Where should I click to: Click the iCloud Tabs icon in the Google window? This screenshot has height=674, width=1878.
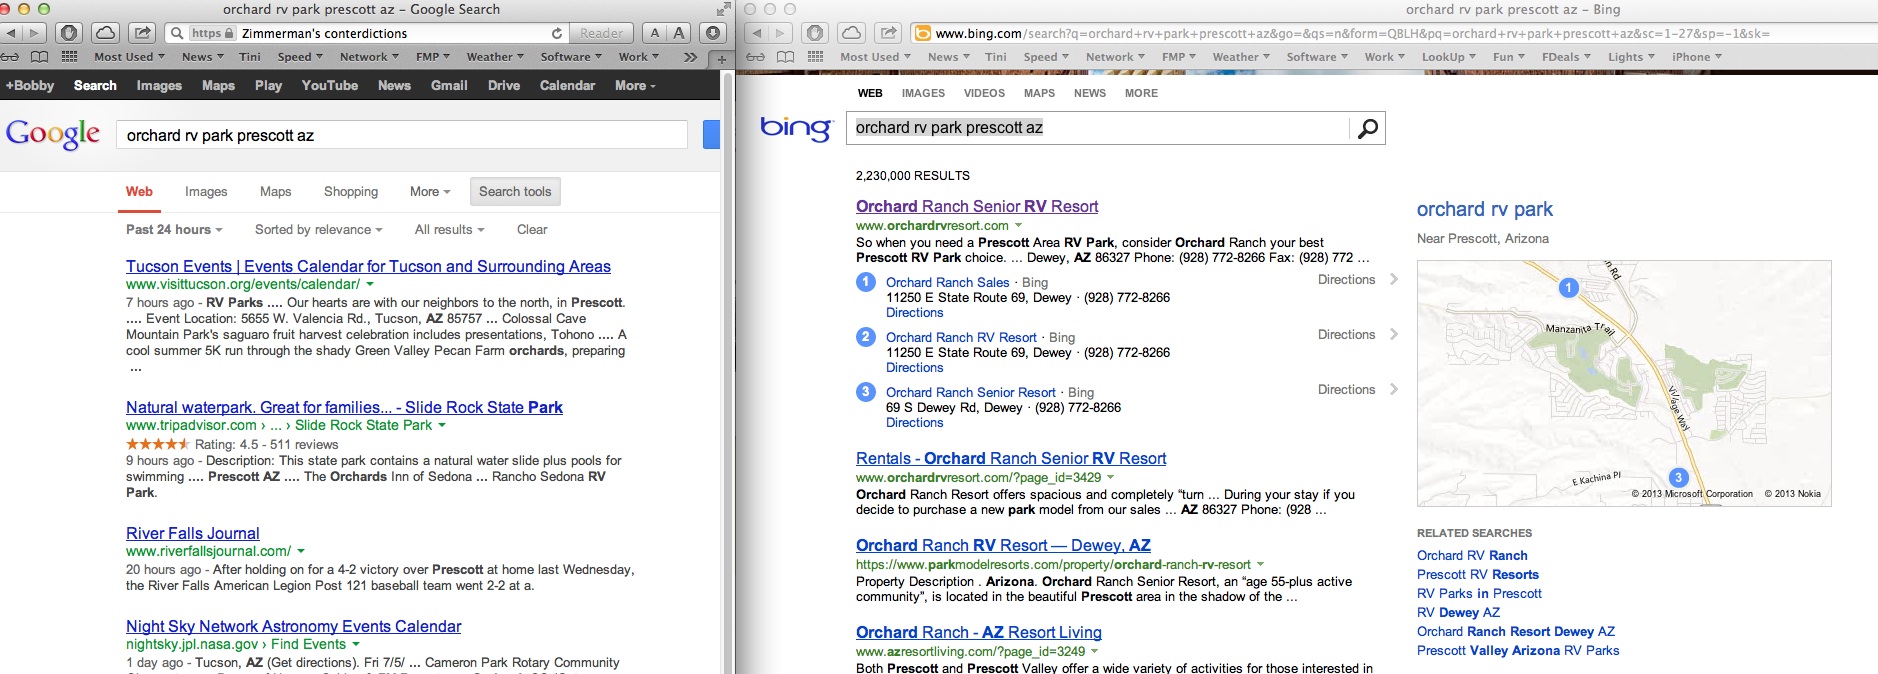point(105,33)
